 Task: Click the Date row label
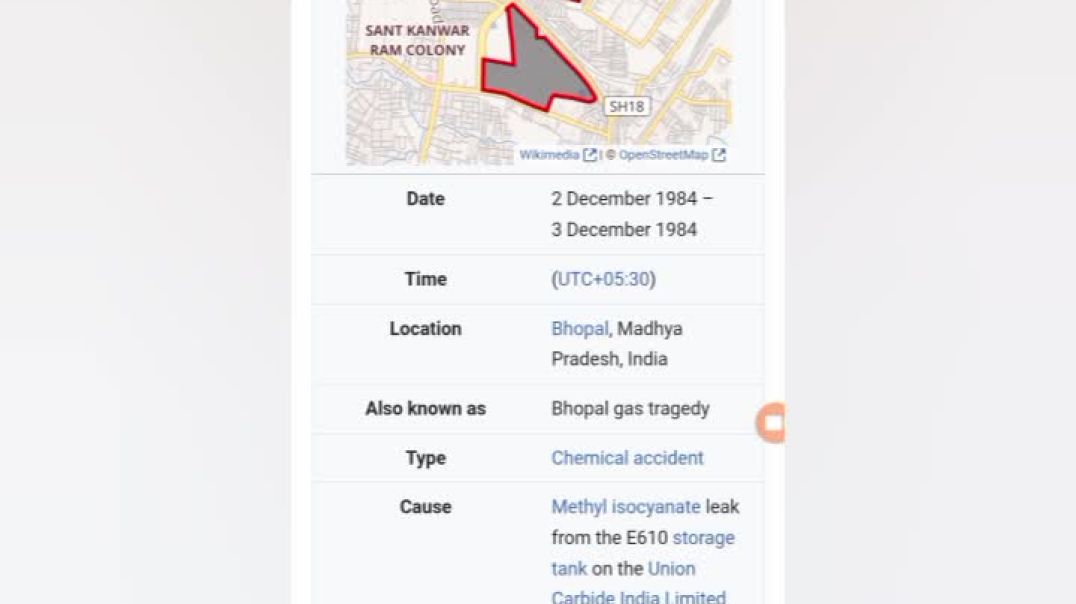coord(425,198)
